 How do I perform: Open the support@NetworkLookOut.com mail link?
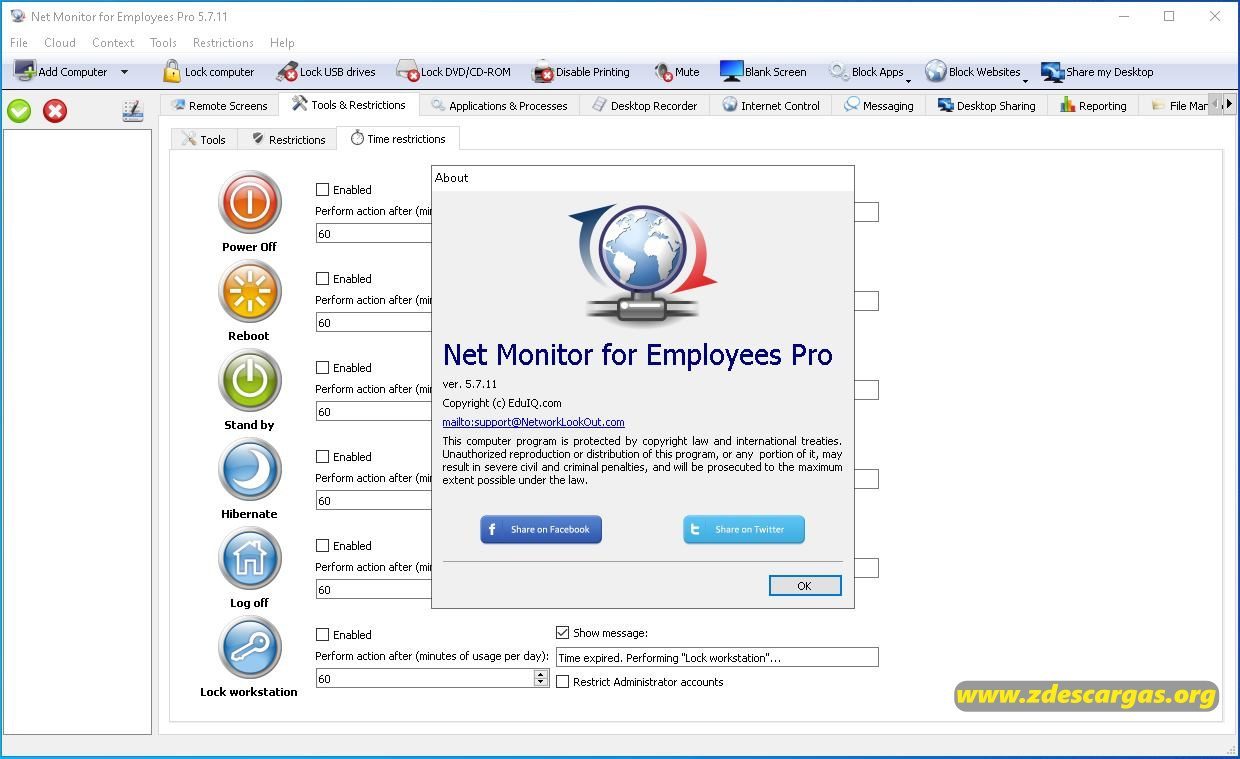(533, 422)
